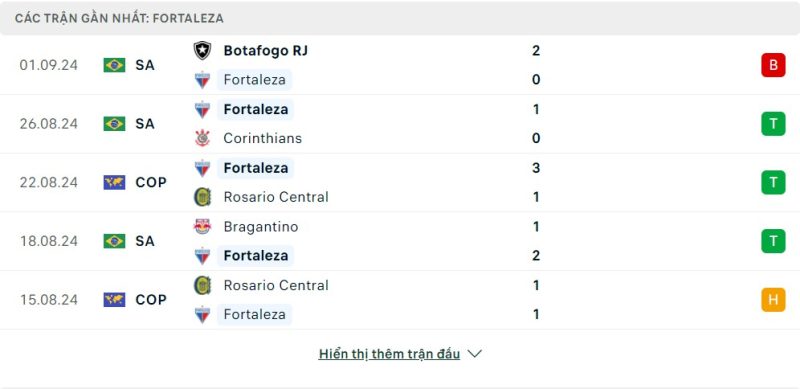Viewport: 800px width, 389px height.
Task: Open the Botafogo RJ team name
Action: click(266, 51)
